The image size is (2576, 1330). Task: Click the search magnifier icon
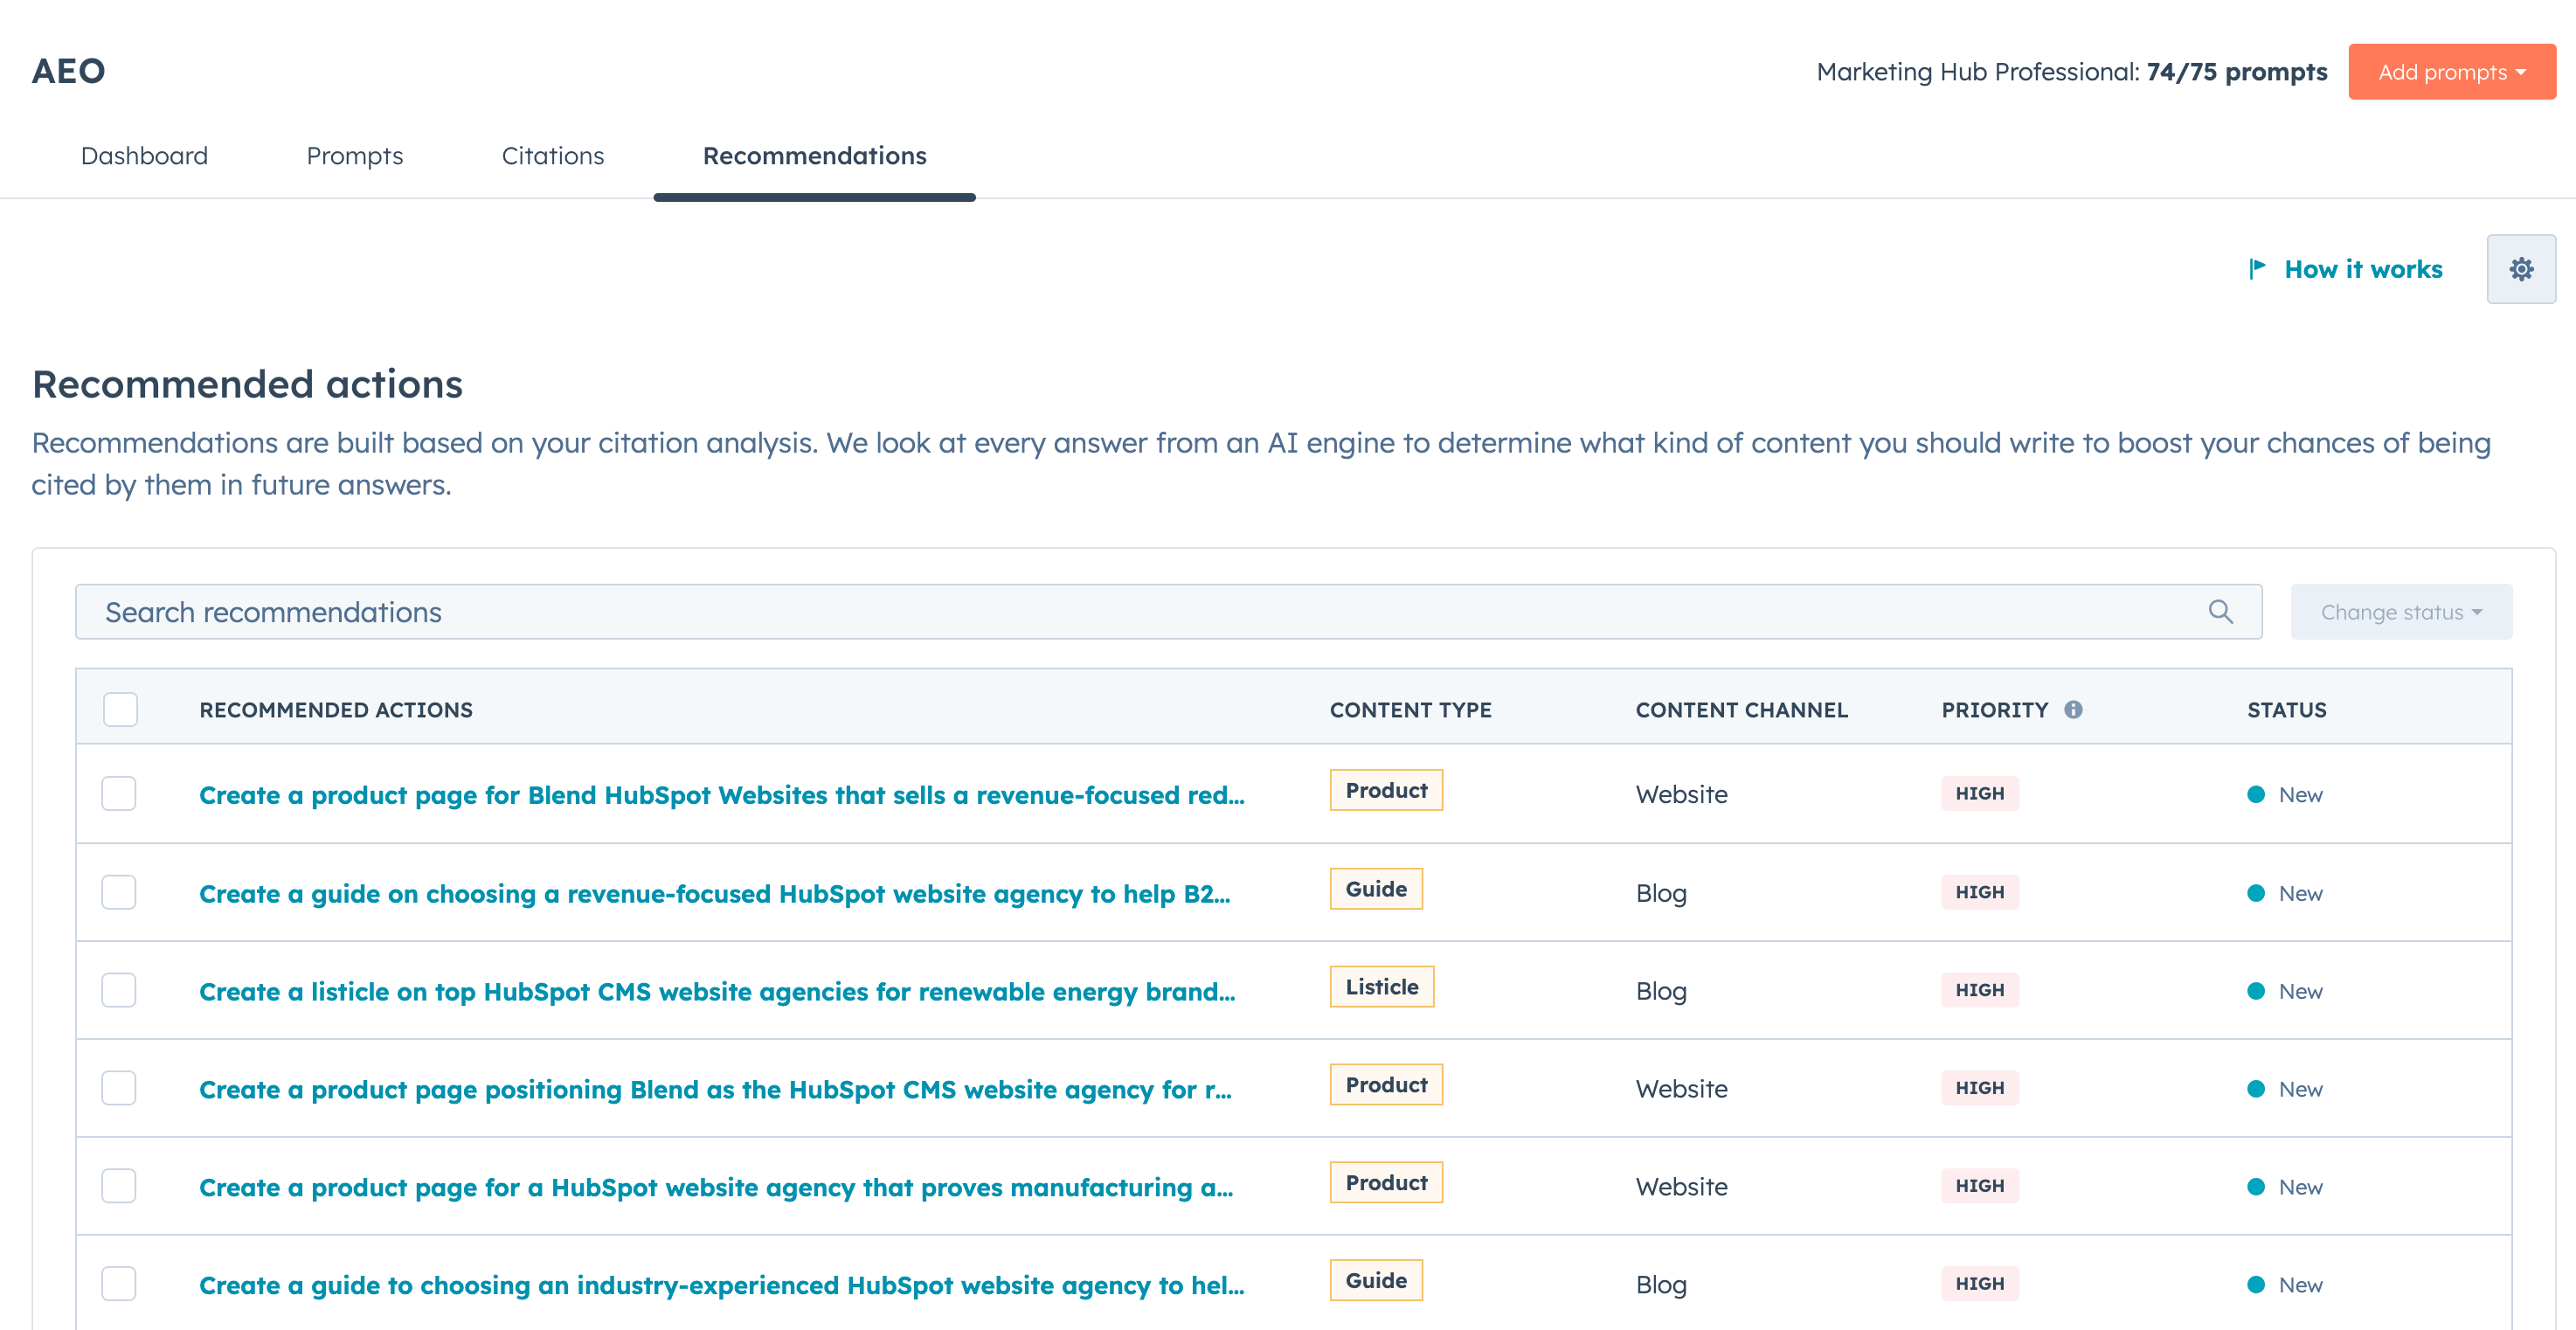pyautogui.click(x=2221, y=611)
